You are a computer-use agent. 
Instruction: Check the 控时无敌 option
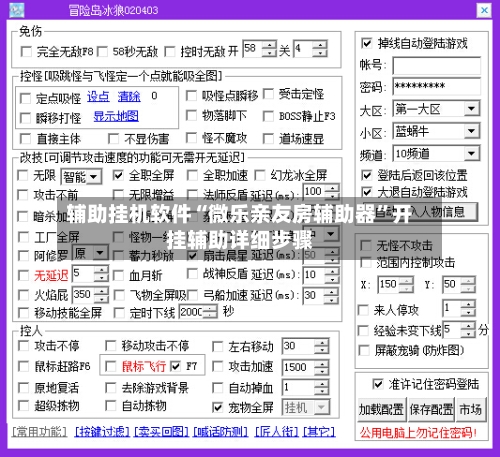coord(170,52)
